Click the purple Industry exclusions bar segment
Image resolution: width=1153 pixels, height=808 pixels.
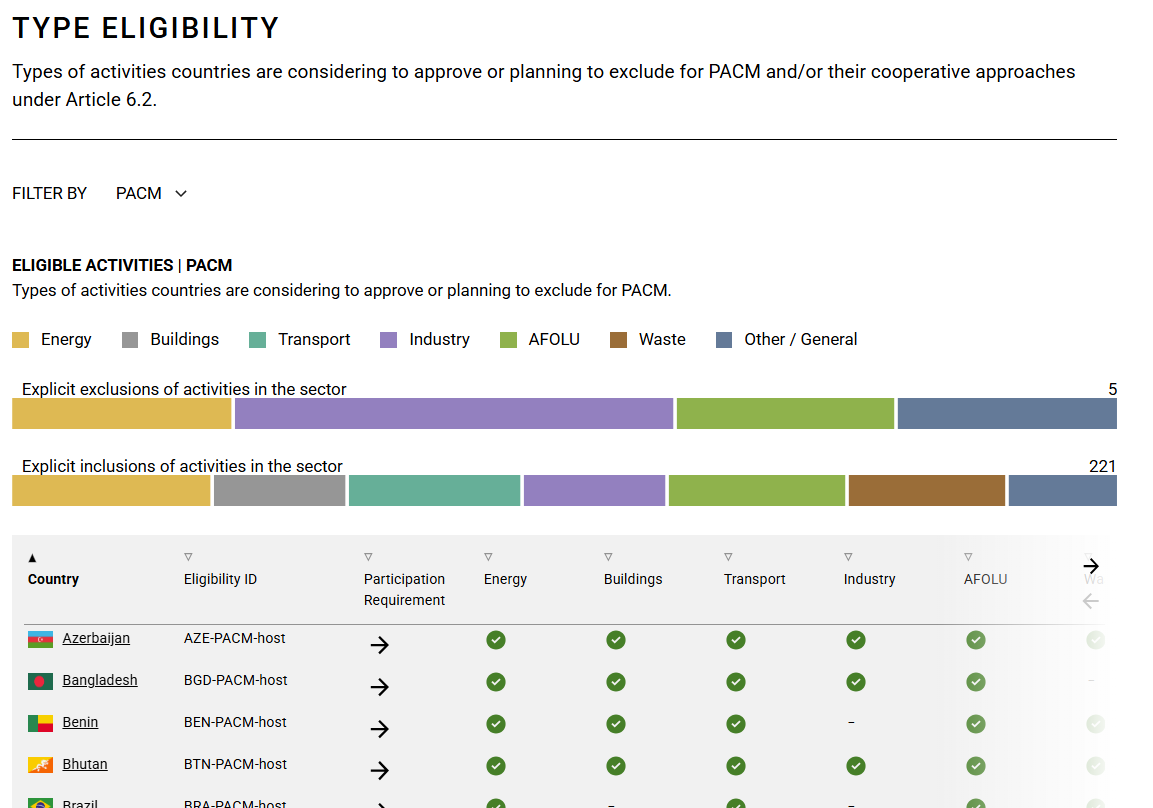tap(454, 413)
